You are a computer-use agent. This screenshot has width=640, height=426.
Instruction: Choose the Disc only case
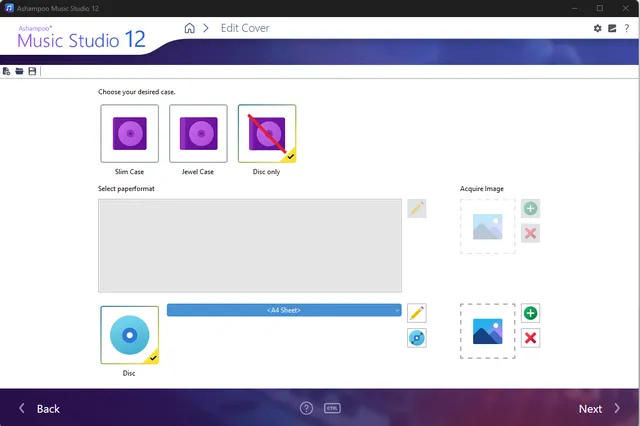tap(267, 133)
